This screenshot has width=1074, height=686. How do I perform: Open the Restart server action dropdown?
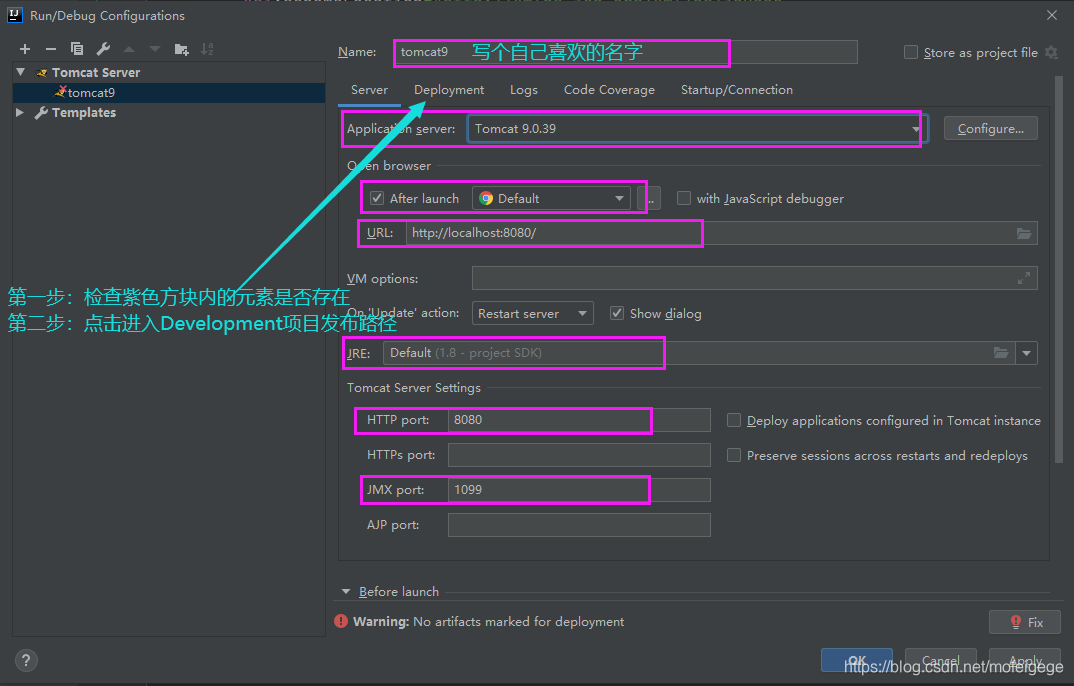point(532,314)
